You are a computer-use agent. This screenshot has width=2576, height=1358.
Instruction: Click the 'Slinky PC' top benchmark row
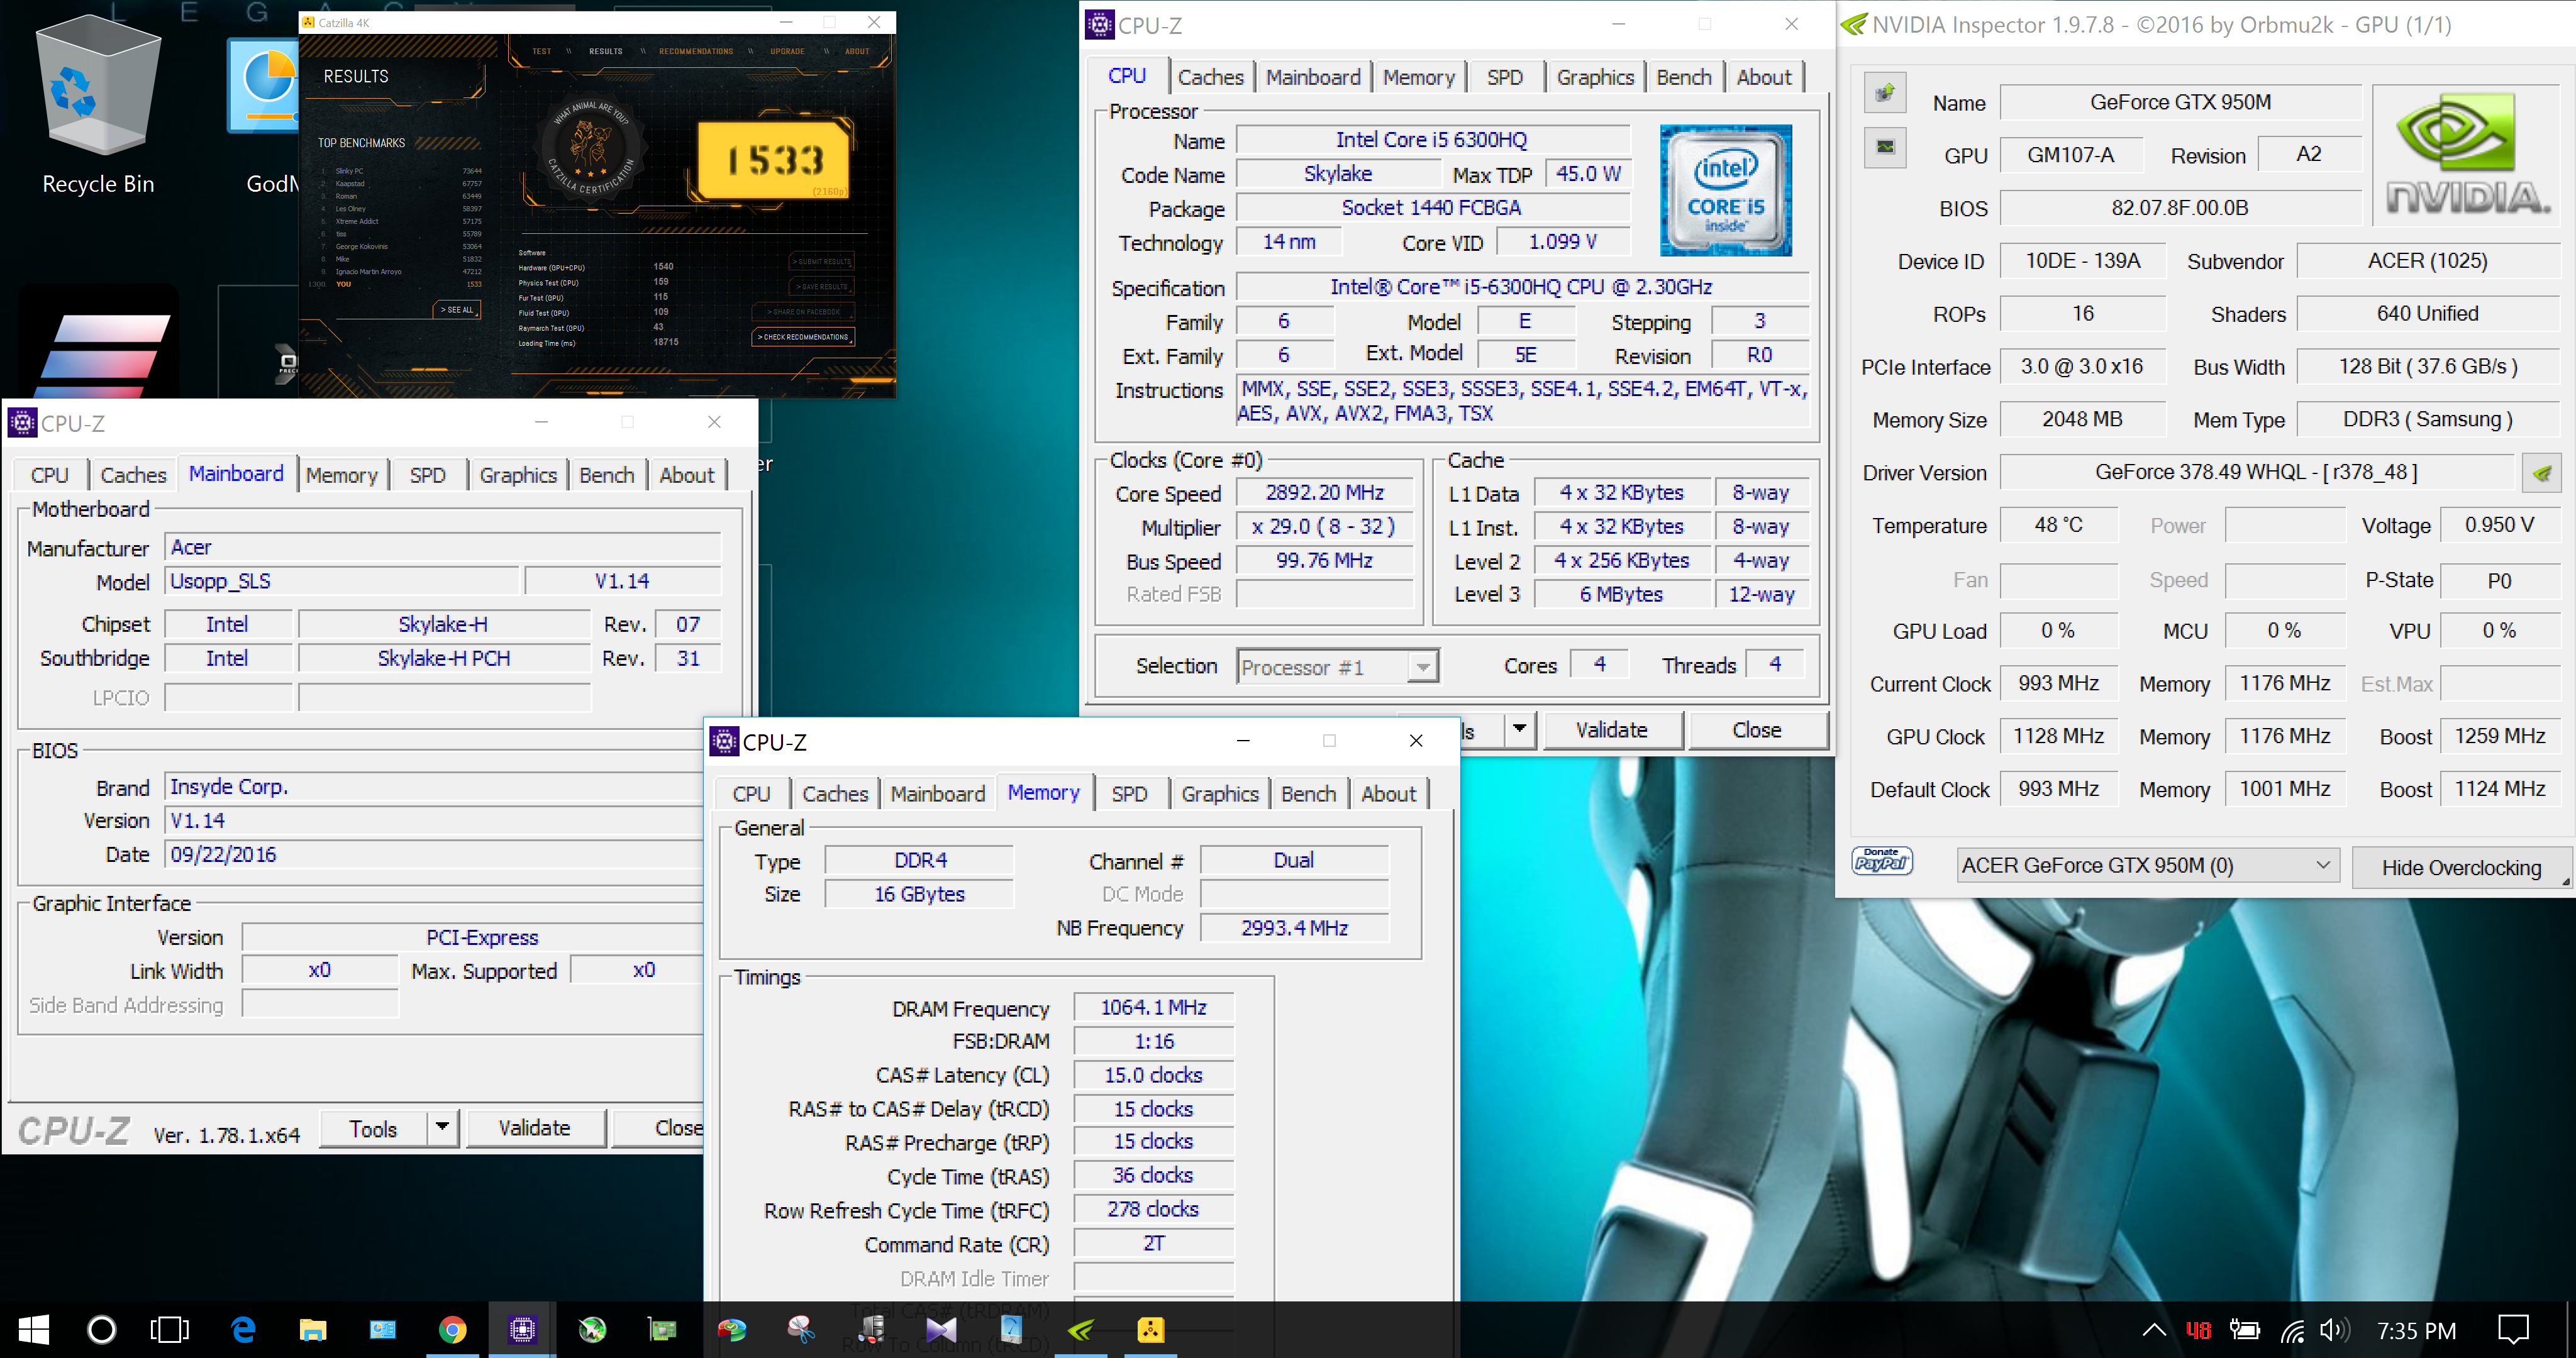pos(402,171)
